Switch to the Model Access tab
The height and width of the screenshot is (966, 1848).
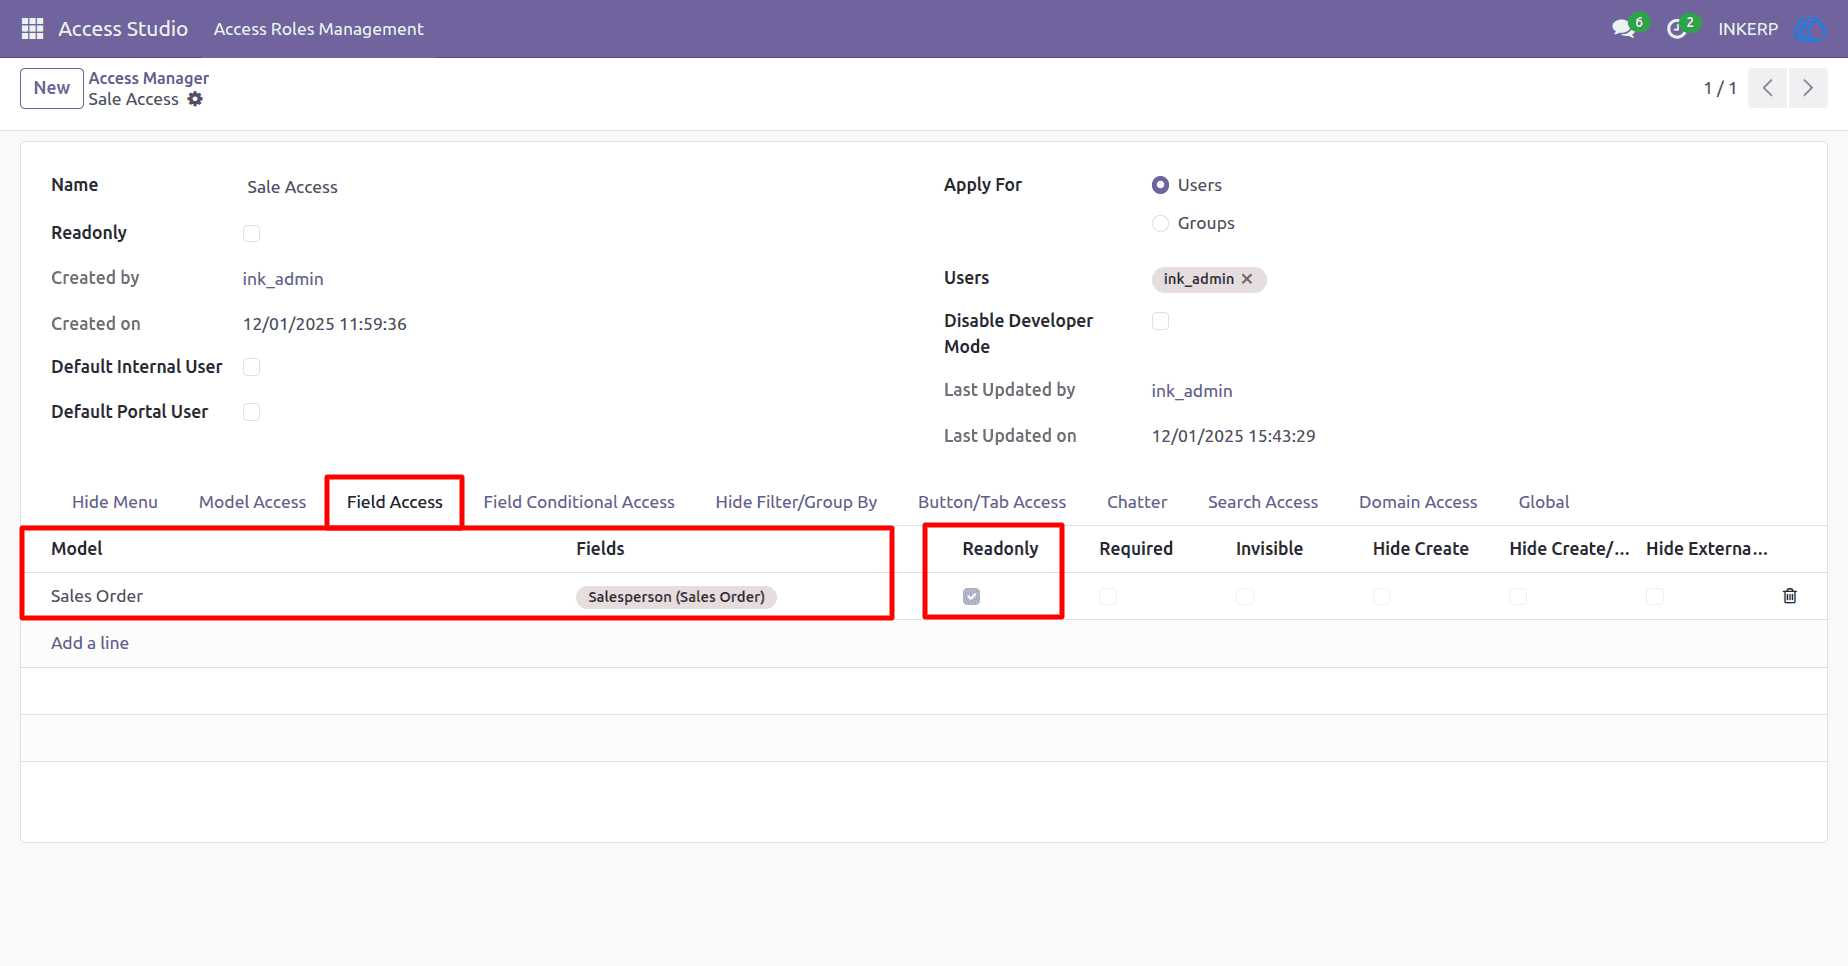pyautogui.click(x=252, y=502)
